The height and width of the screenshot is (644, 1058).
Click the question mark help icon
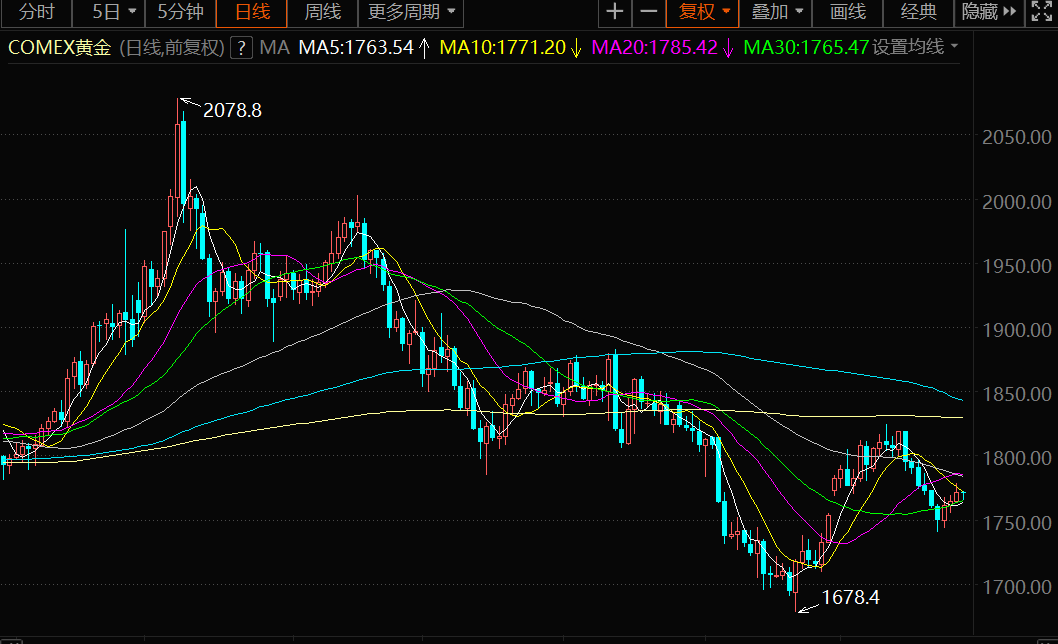coord(241,48)
